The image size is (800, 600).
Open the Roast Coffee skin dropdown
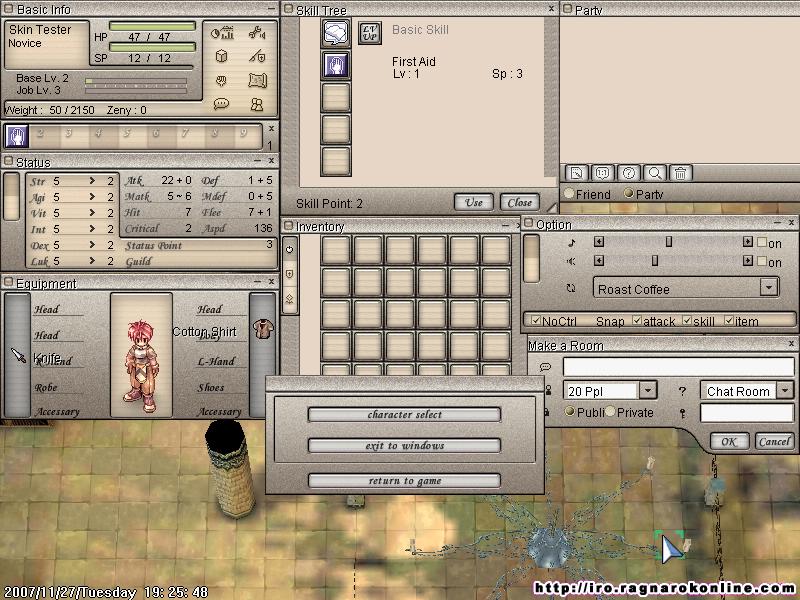(x=769, y=288)
